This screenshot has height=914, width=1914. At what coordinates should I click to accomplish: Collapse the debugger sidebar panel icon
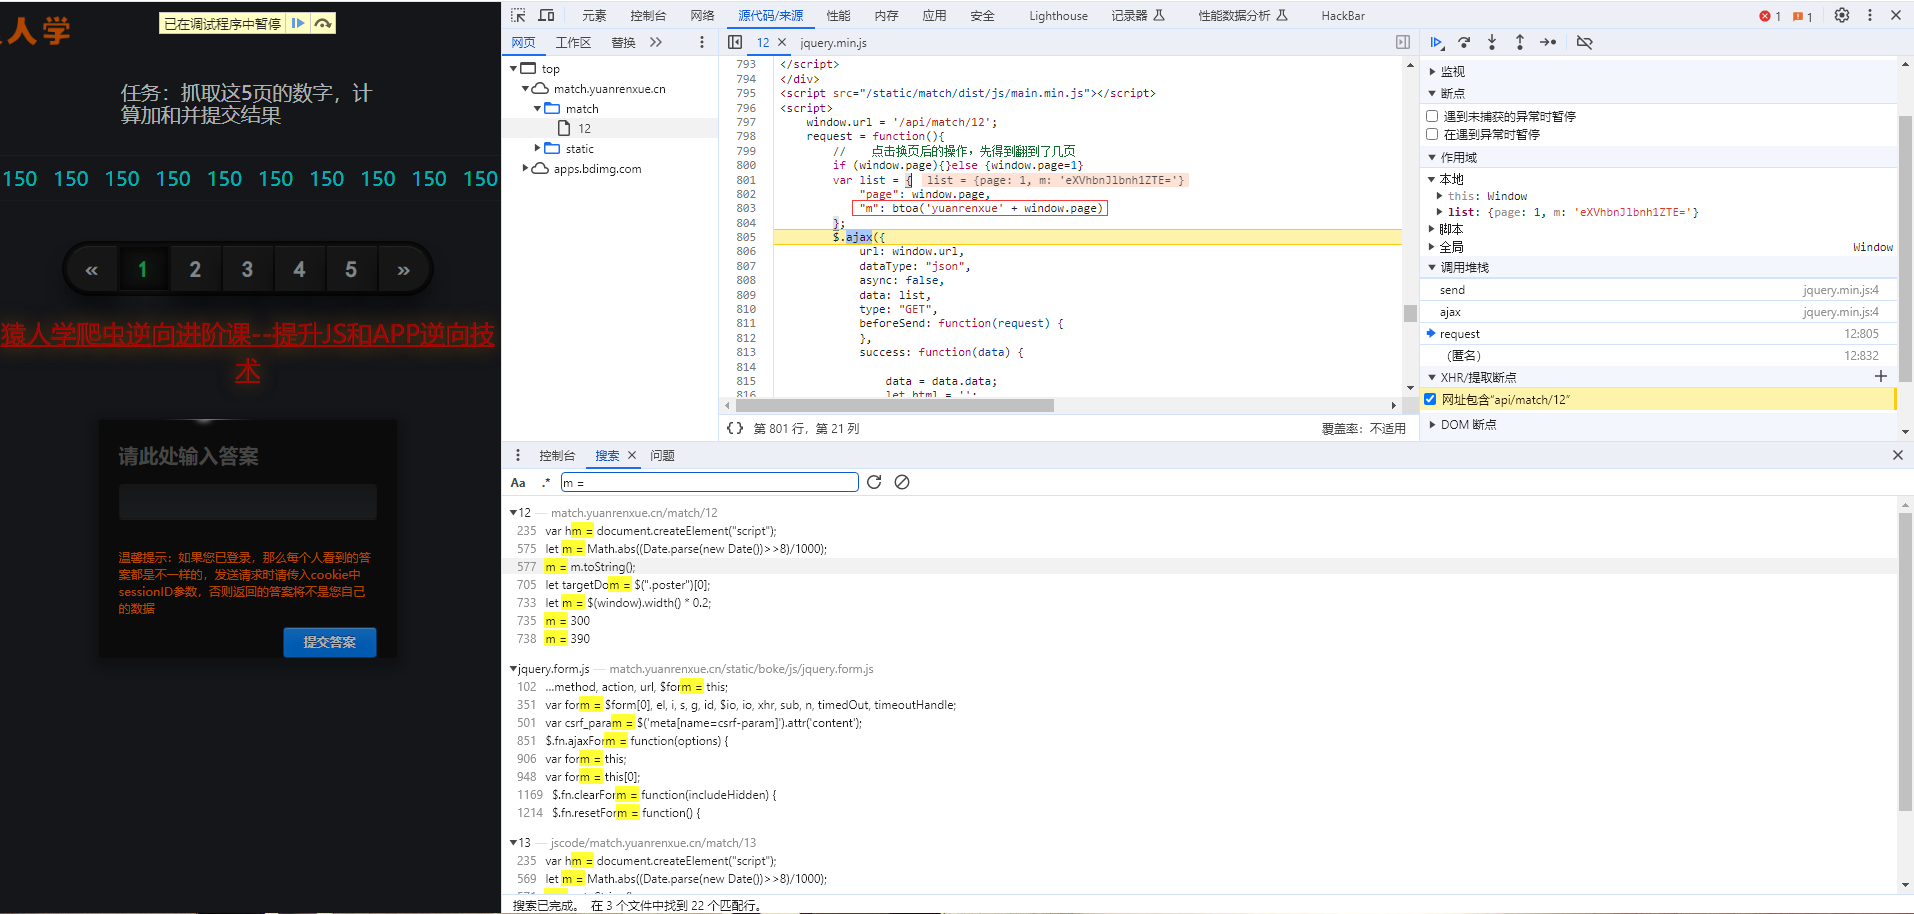tap(1403, 42)
